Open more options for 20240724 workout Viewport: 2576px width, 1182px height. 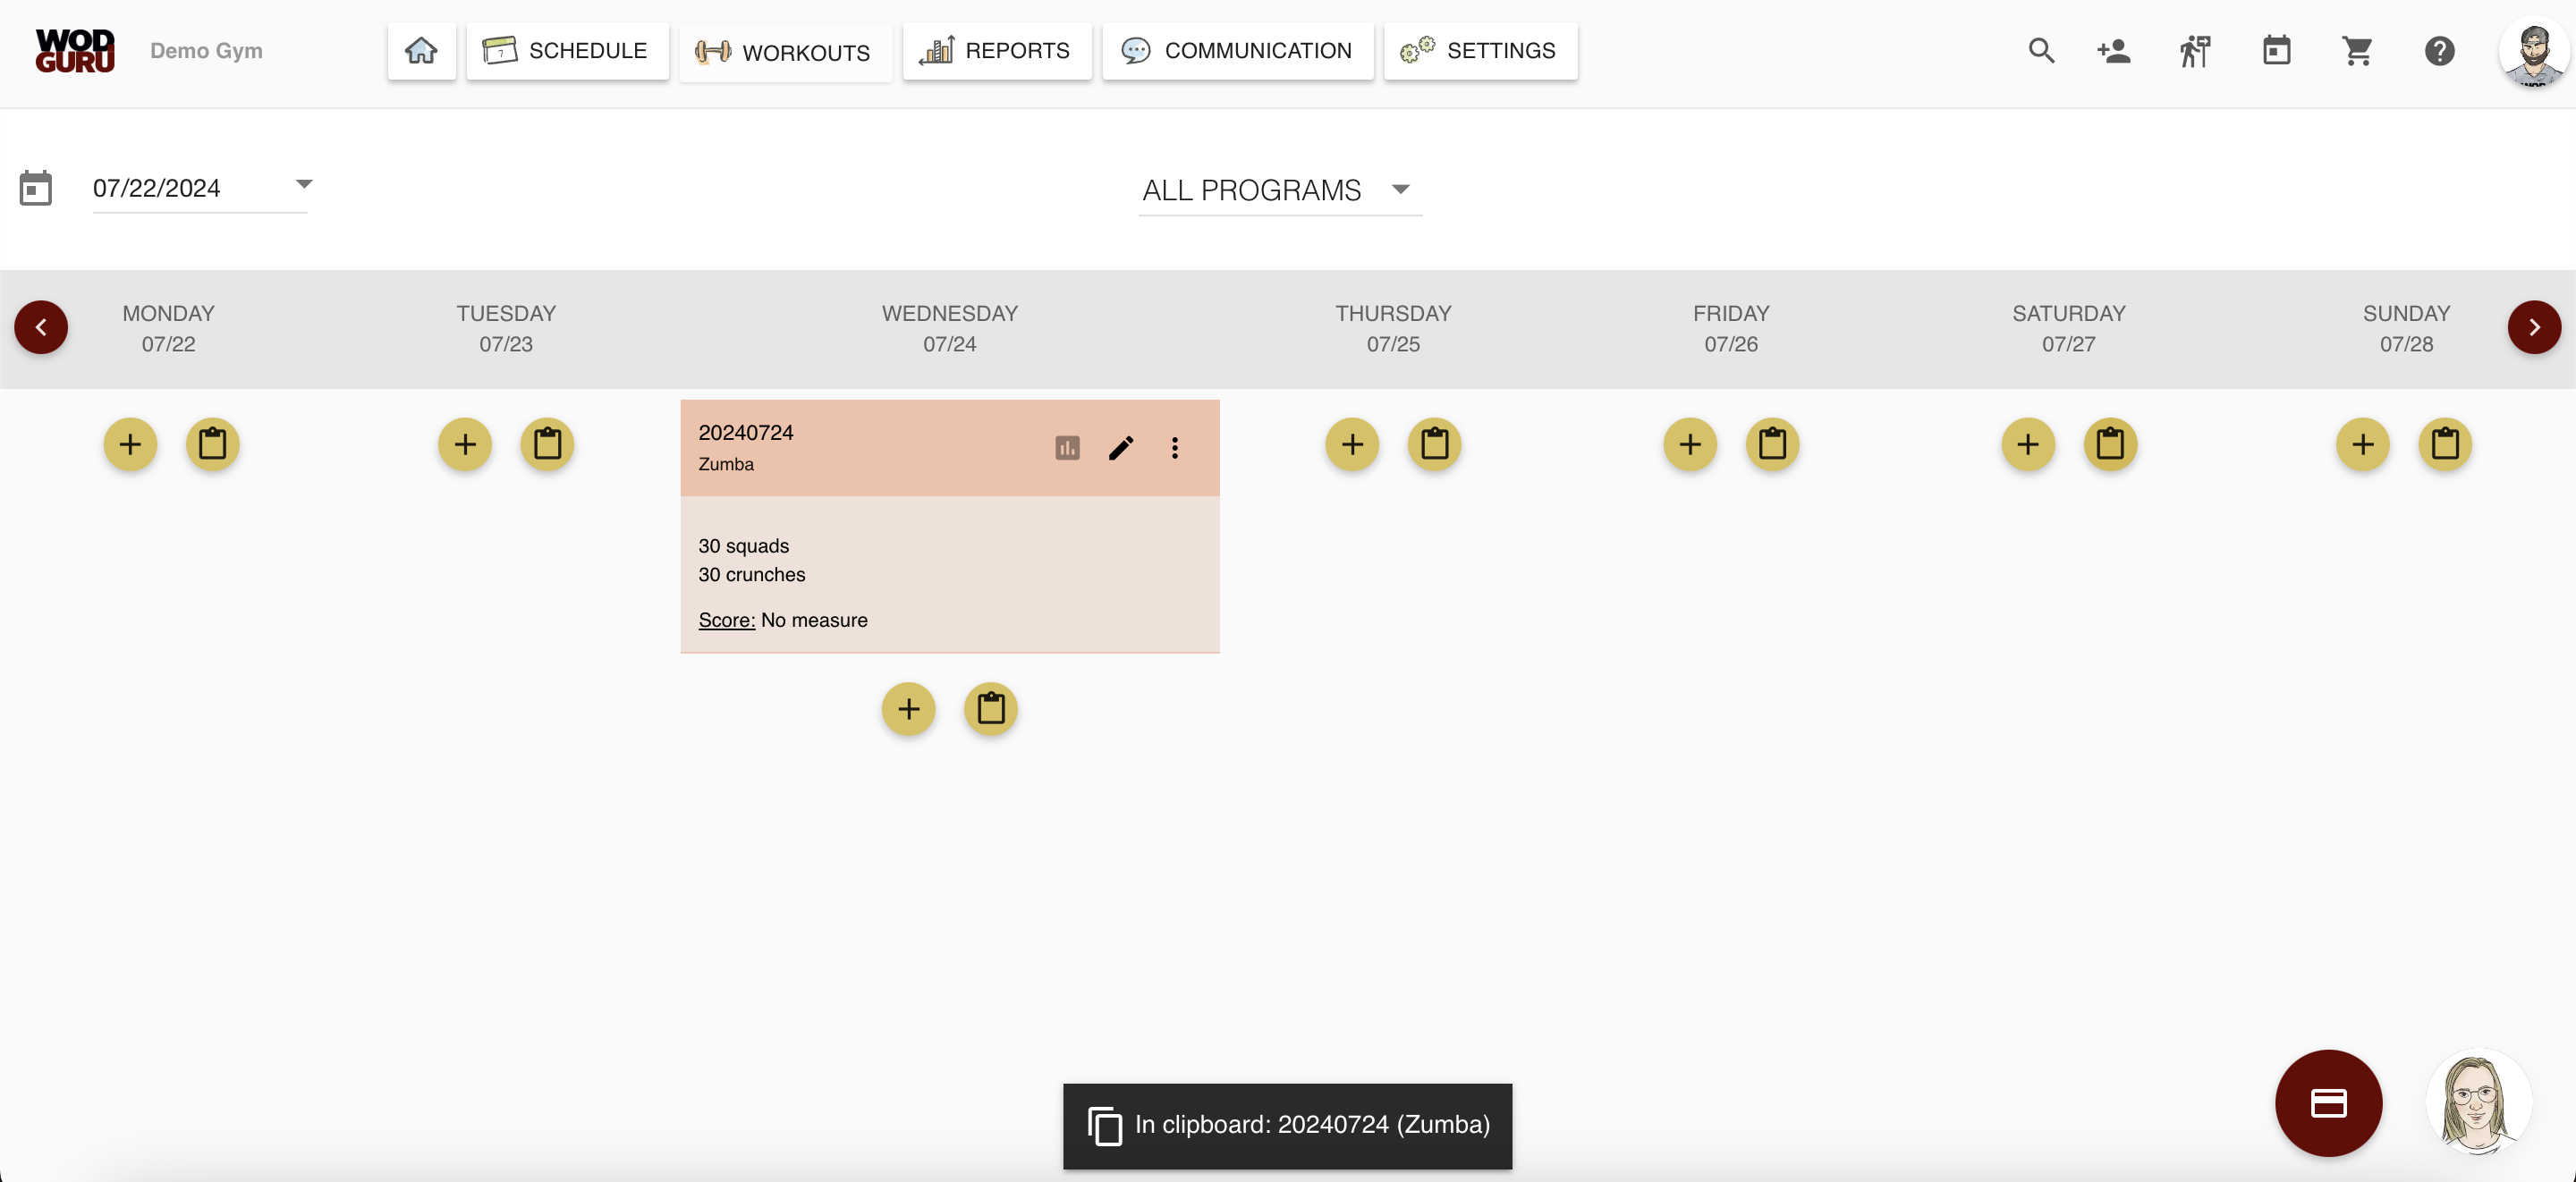click(1175, 448)
